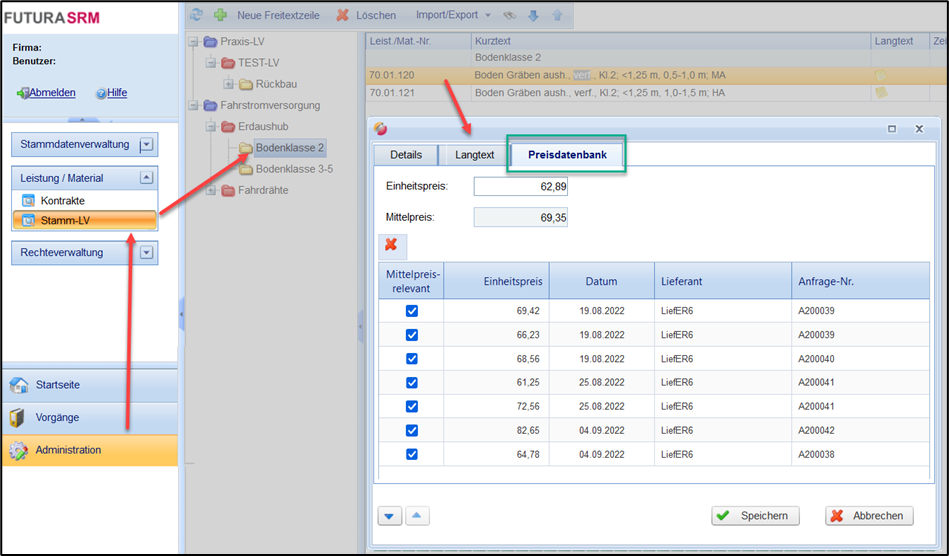
Task: Open Vorgänge via its box icon
Action: (x=18, y=417)
